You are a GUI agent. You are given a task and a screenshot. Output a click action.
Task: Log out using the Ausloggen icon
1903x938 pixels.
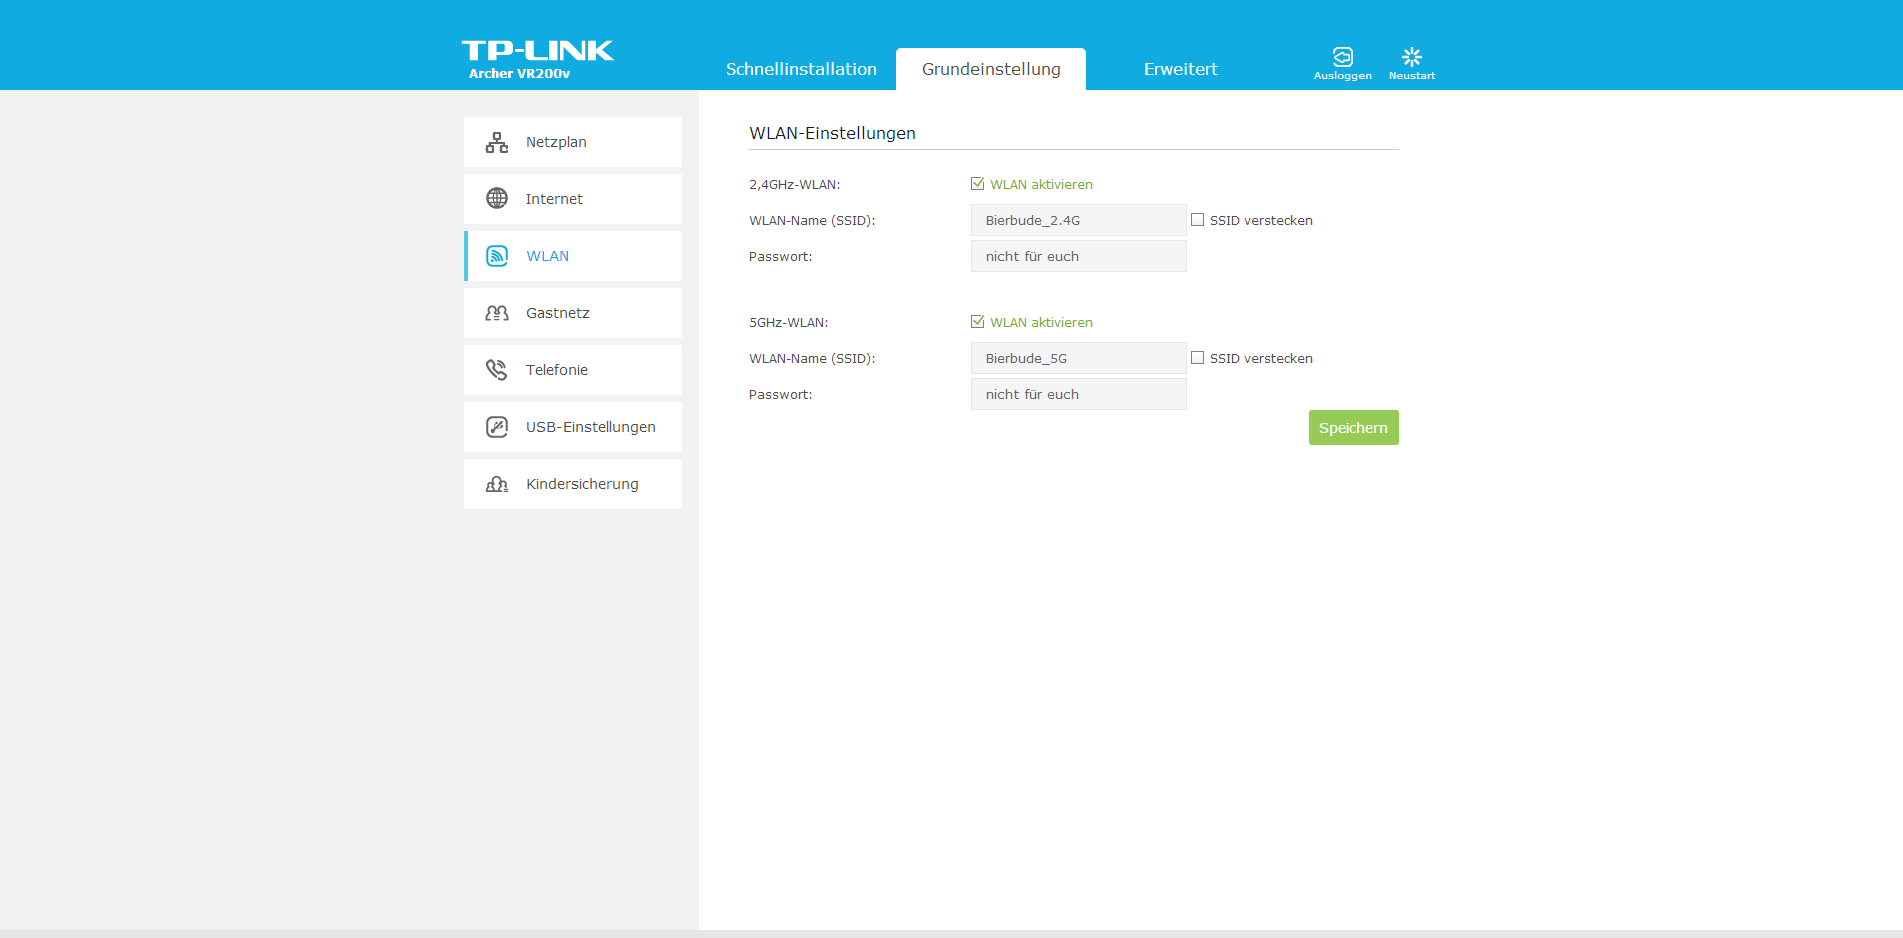(x=1342, y=58)
